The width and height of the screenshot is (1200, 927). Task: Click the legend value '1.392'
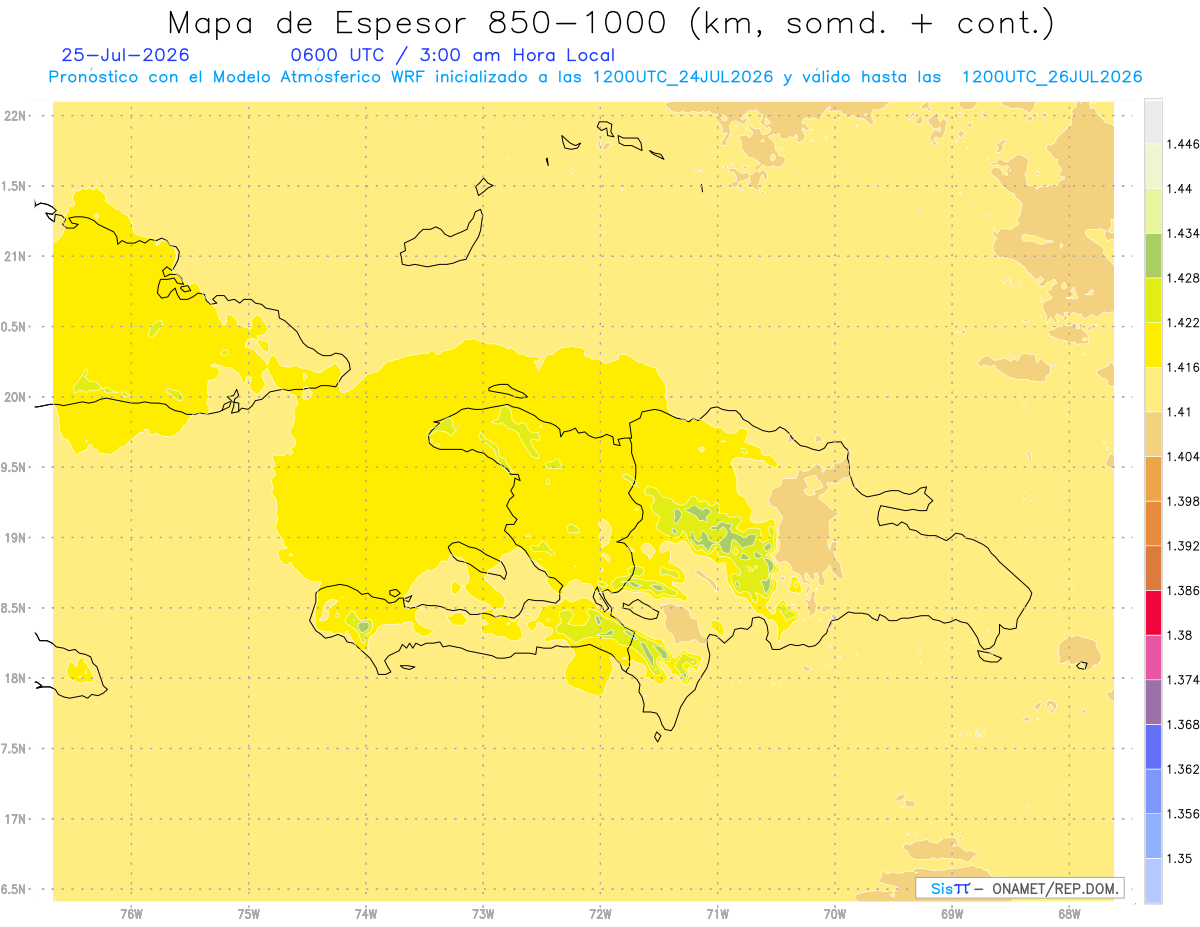click(x=1183, y=546)
